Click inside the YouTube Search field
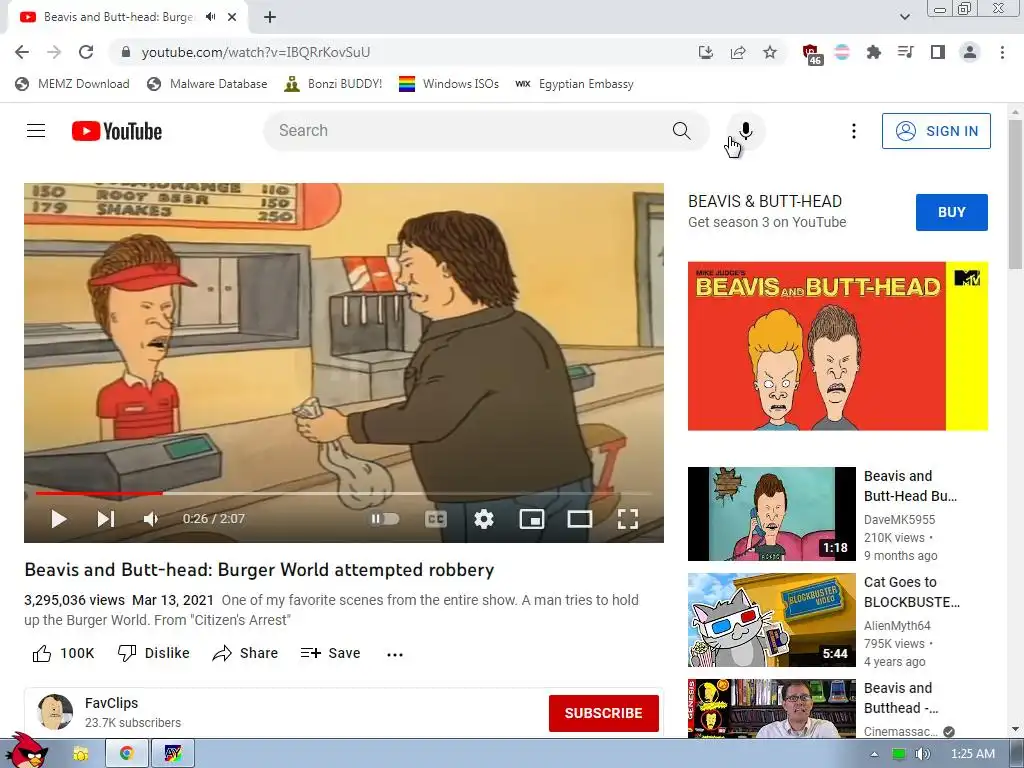1024x768 pixels. coord(465,131)
